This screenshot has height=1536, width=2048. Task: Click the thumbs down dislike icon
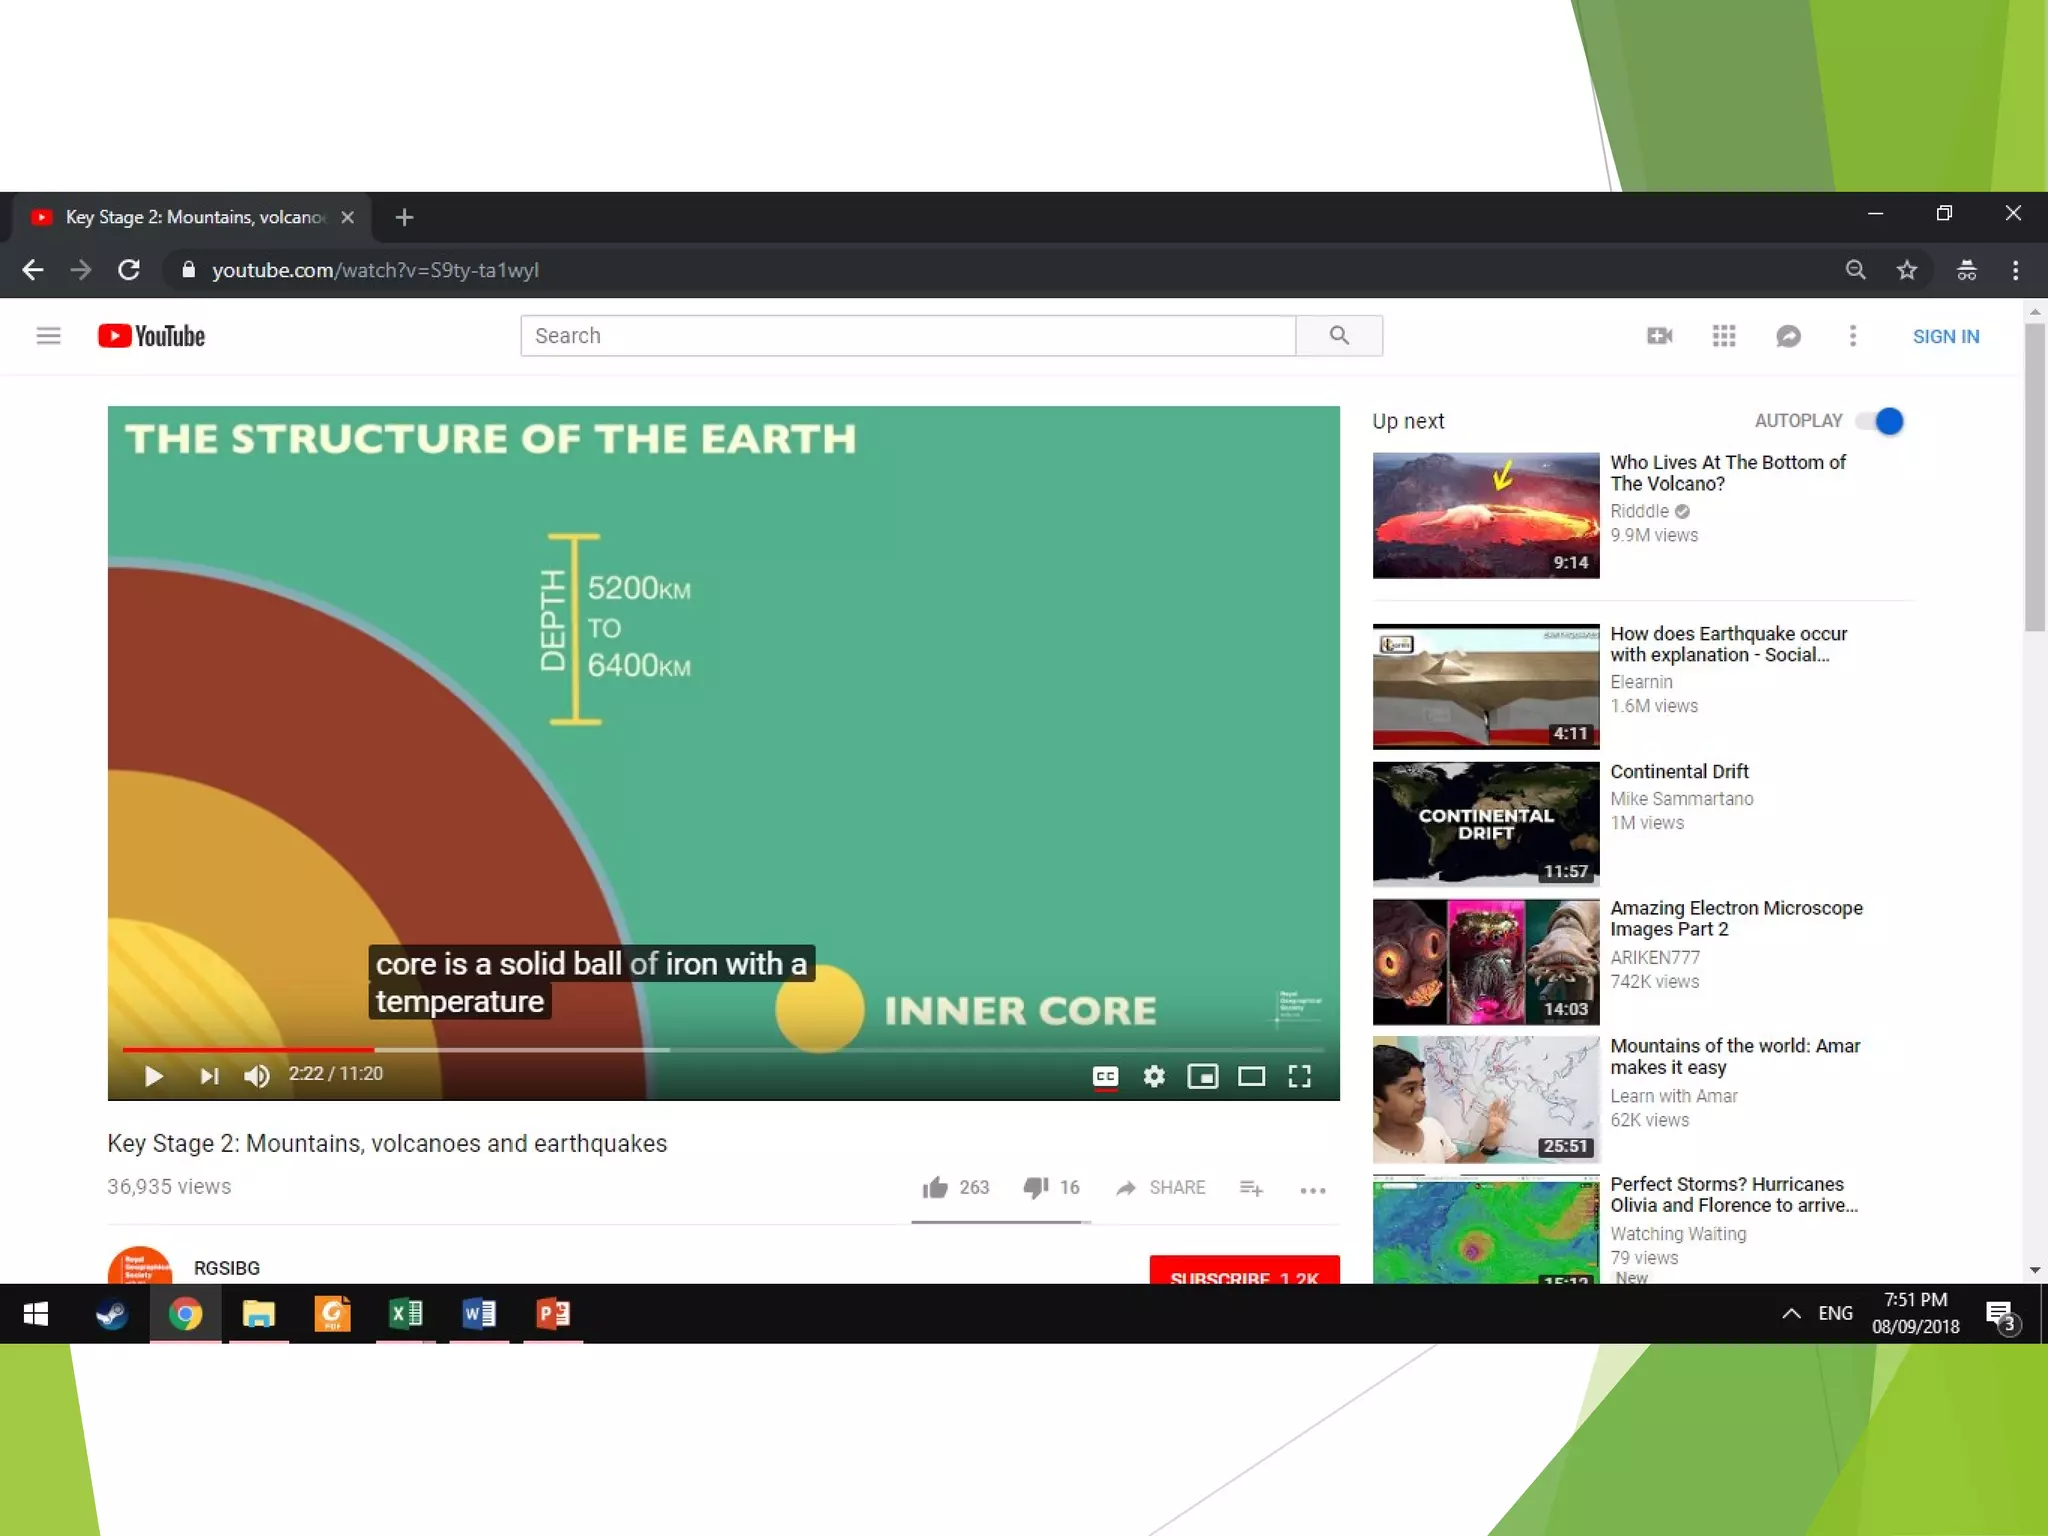[1035, 1188]
